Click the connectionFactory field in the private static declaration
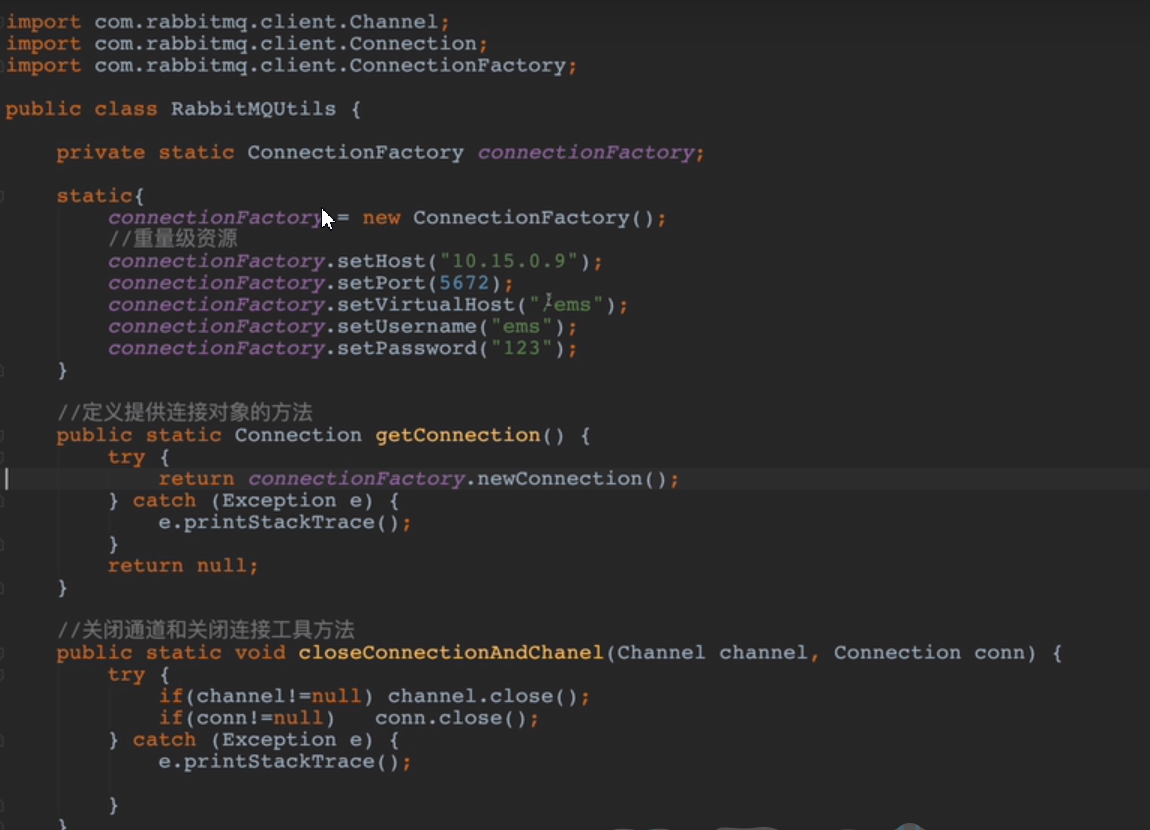 (x=586, y=153)
